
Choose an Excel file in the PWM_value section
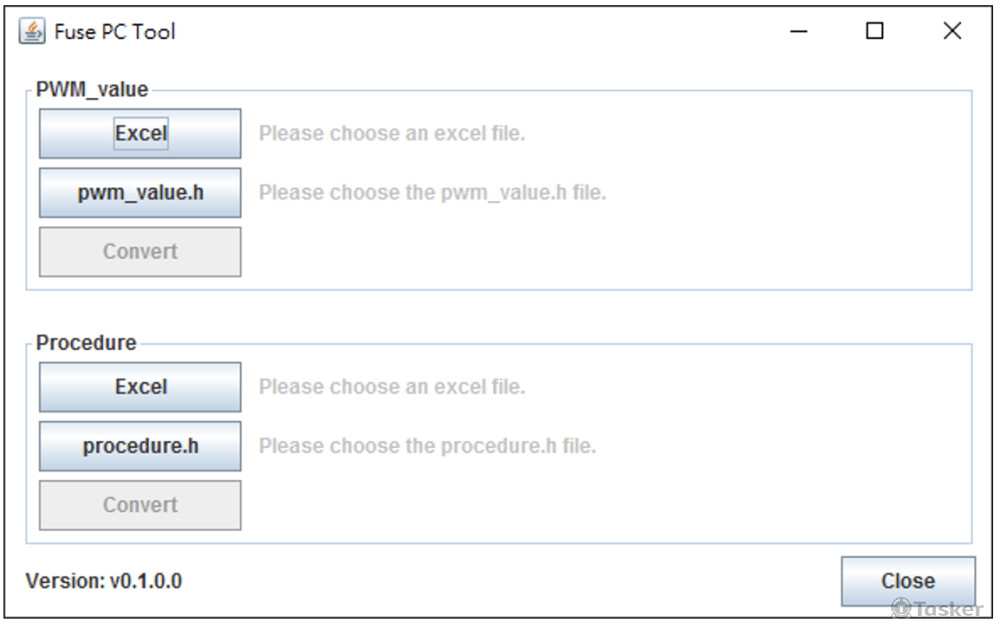140,133
